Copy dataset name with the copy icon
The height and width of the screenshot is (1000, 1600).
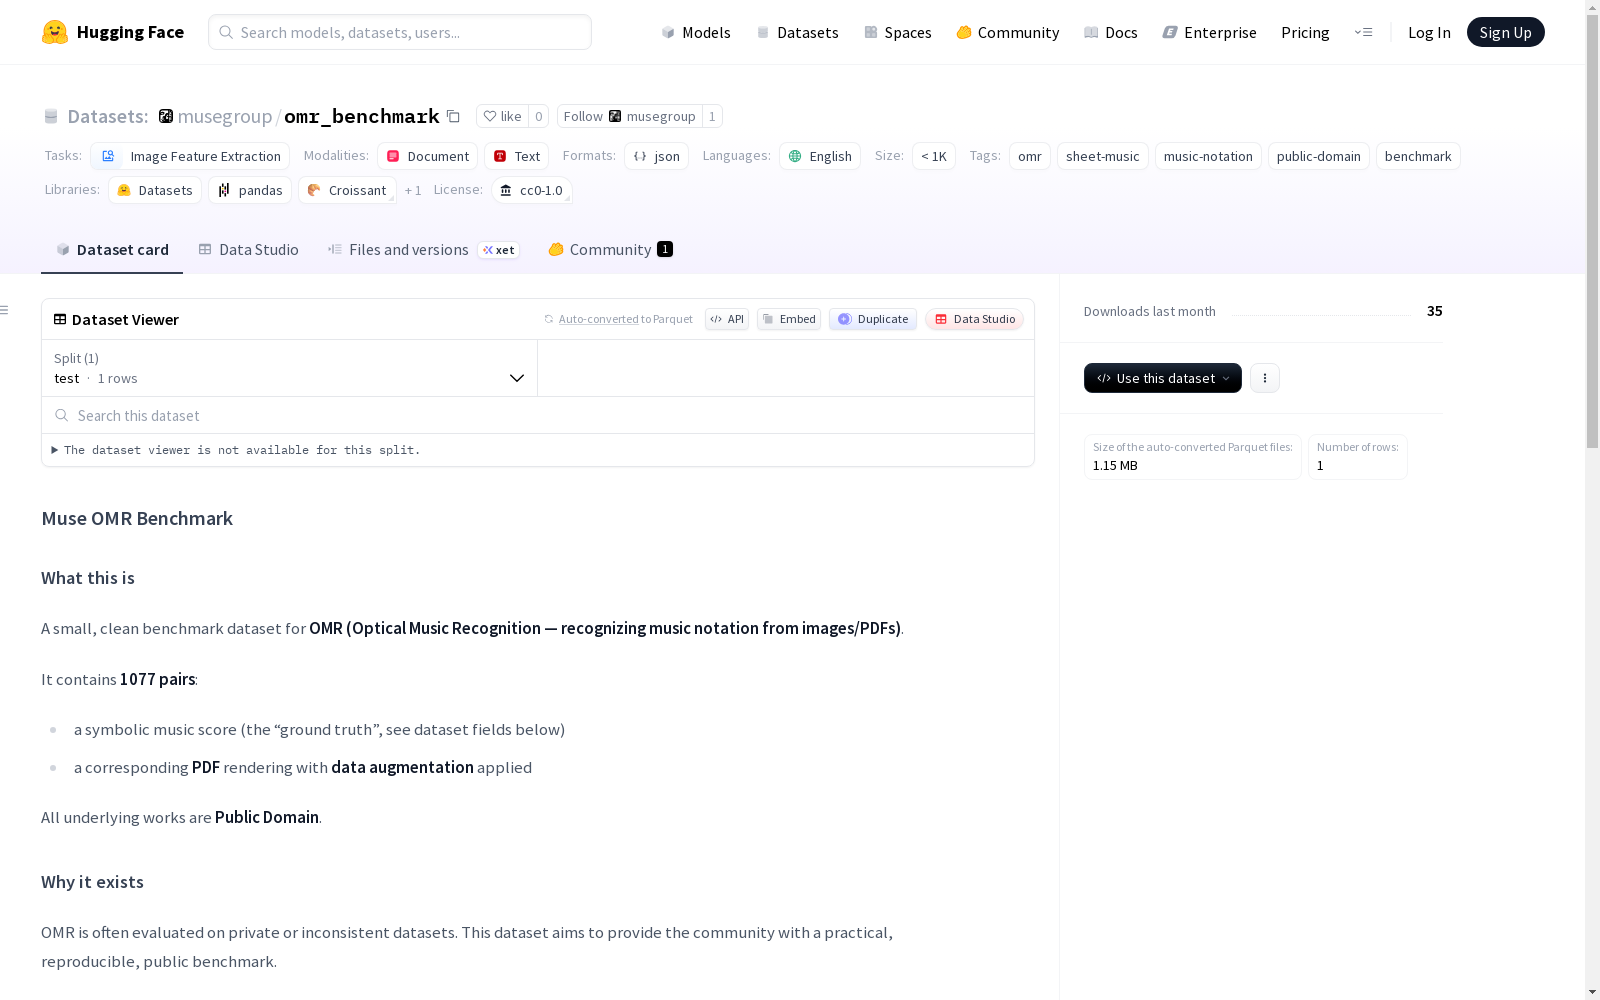[453, 117]
